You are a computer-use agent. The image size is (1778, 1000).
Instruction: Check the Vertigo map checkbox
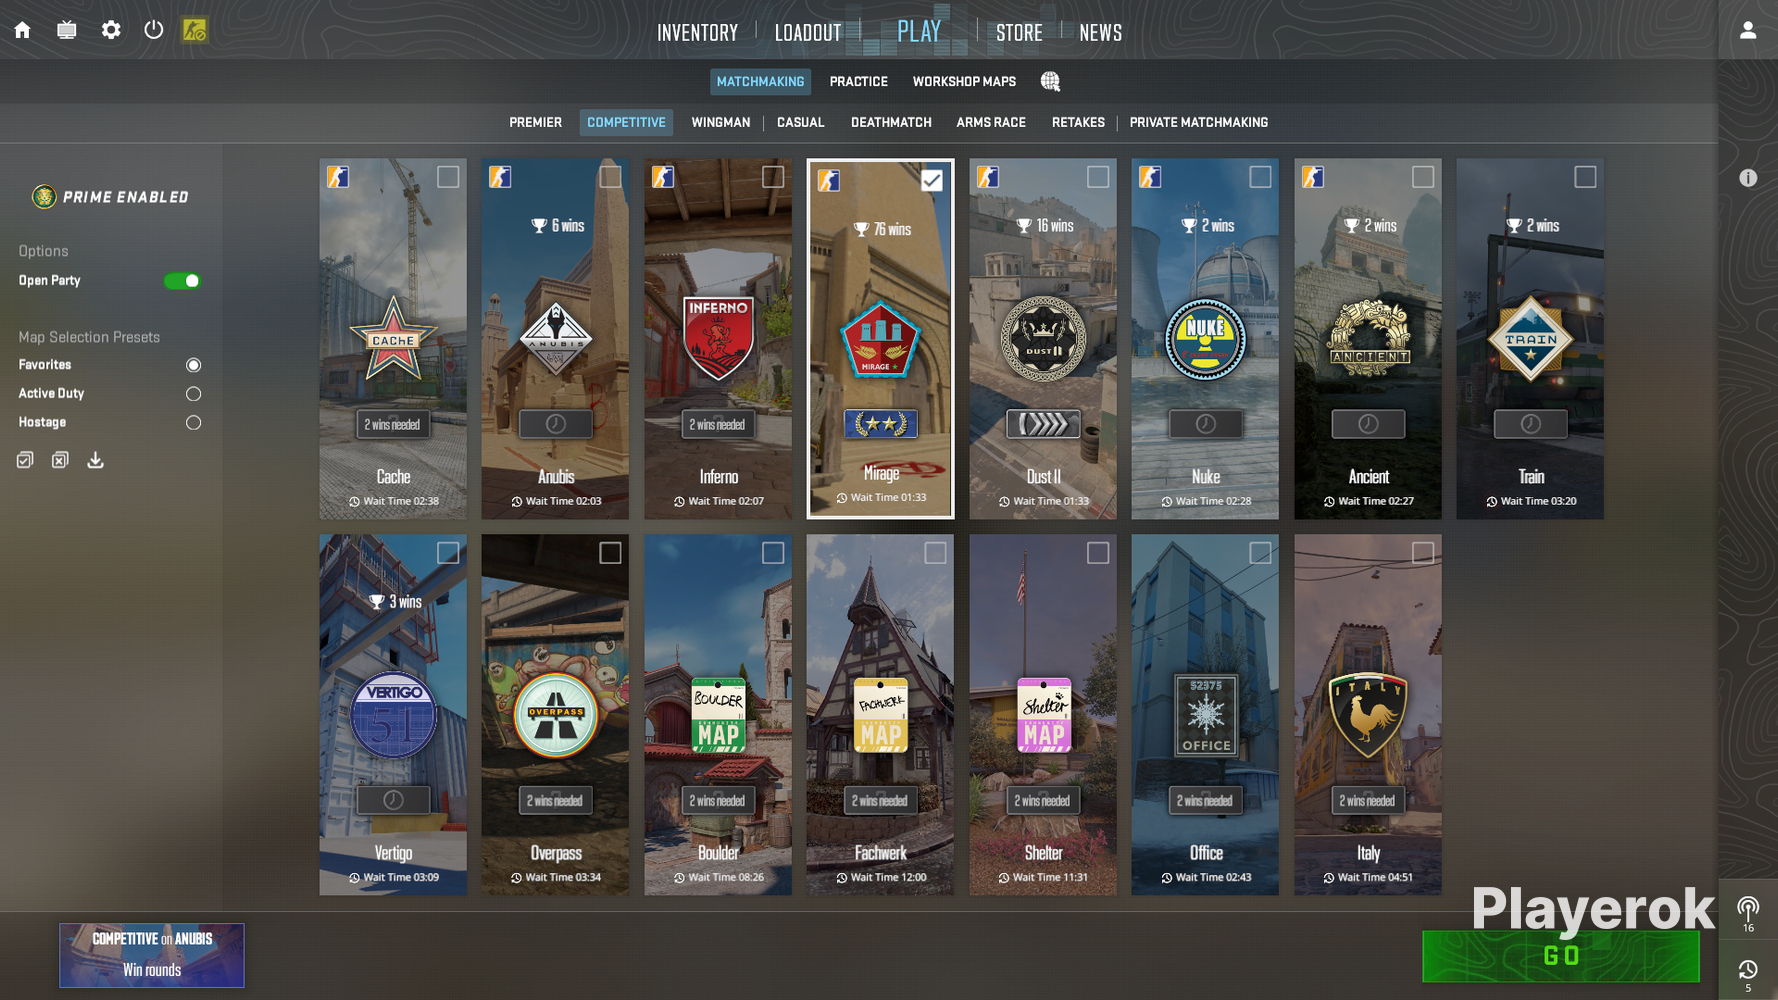coord(448,553)
